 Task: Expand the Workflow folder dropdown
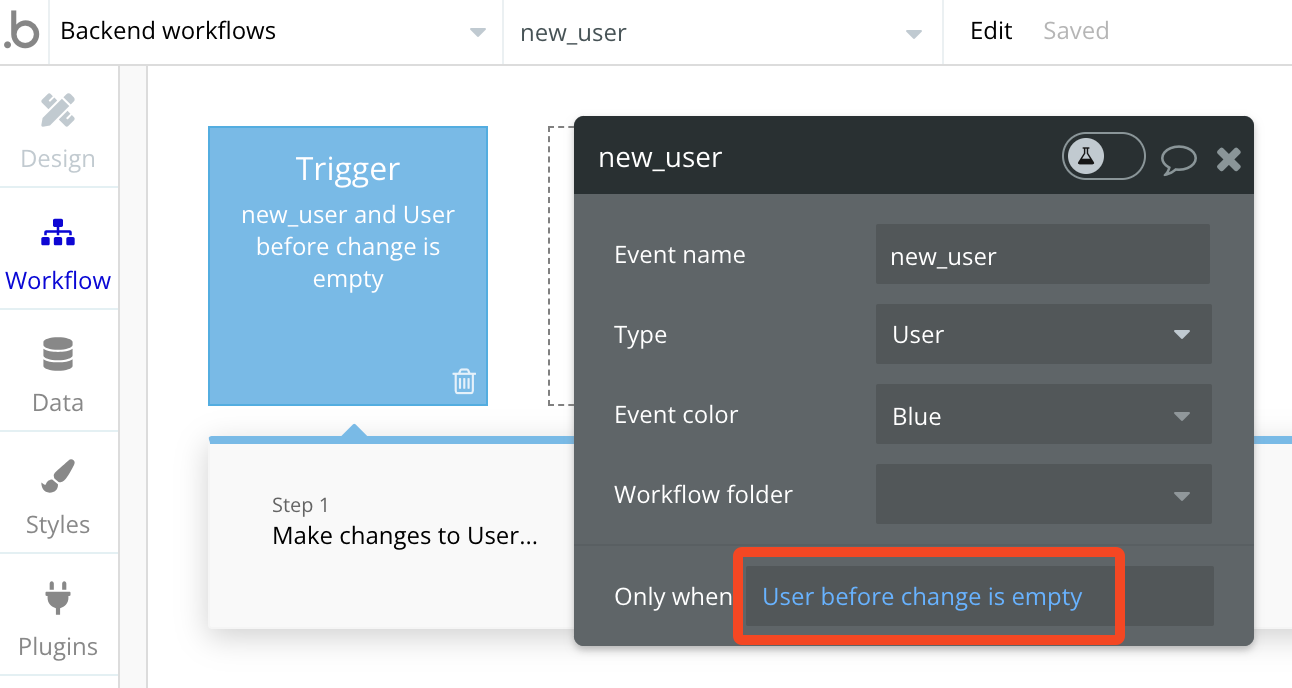pyautogui.click(x=1043, y=494)
